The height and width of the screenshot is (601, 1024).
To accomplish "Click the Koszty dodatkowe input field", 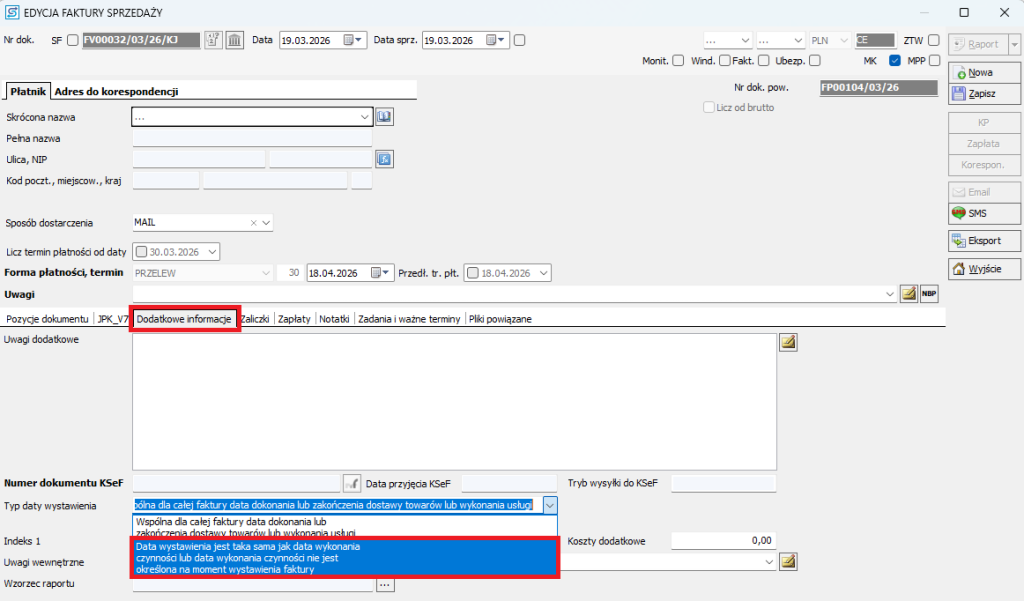I will coord(722,541).
